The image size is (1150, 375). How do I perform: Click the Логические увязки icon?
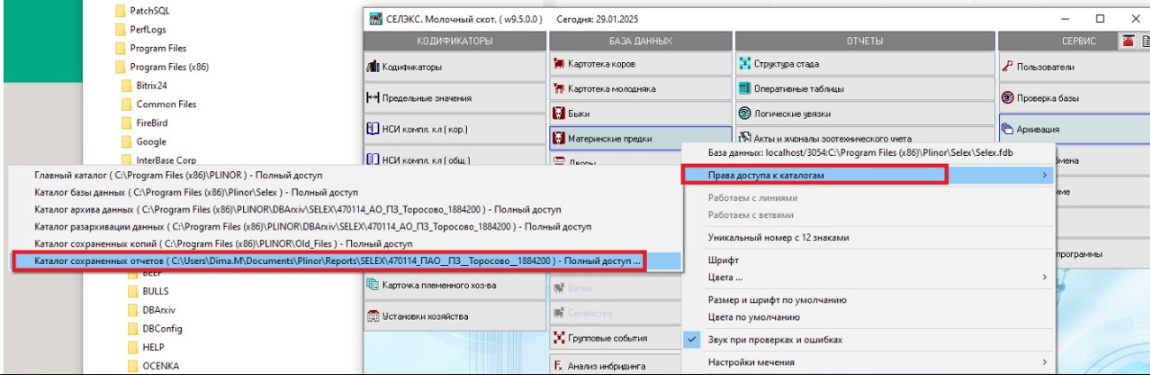745,114
